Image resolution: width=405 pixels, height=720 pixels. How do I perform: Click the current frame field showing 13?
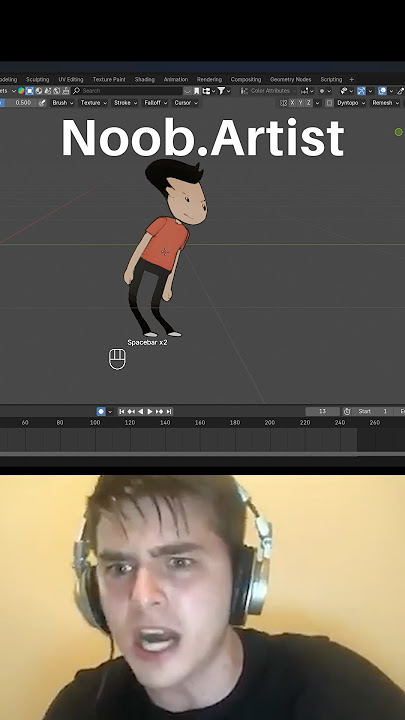tap(322, 411)
